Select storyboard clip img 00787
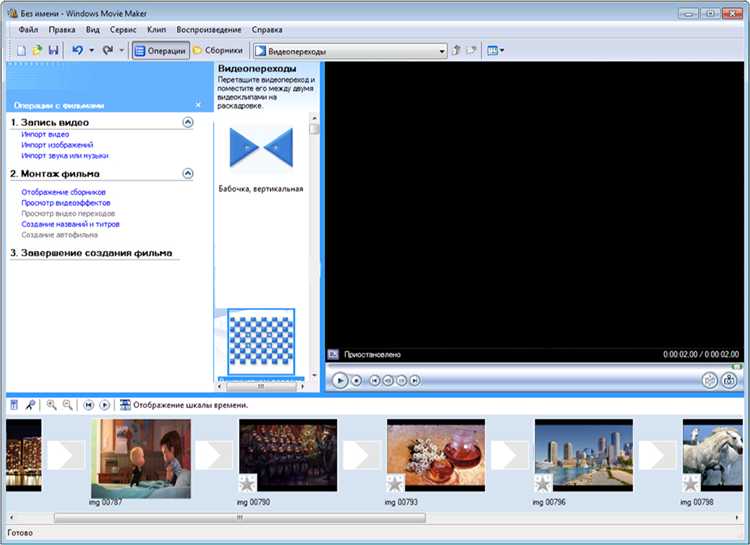This screenshot has height=545, width=750. coord(141,459)
